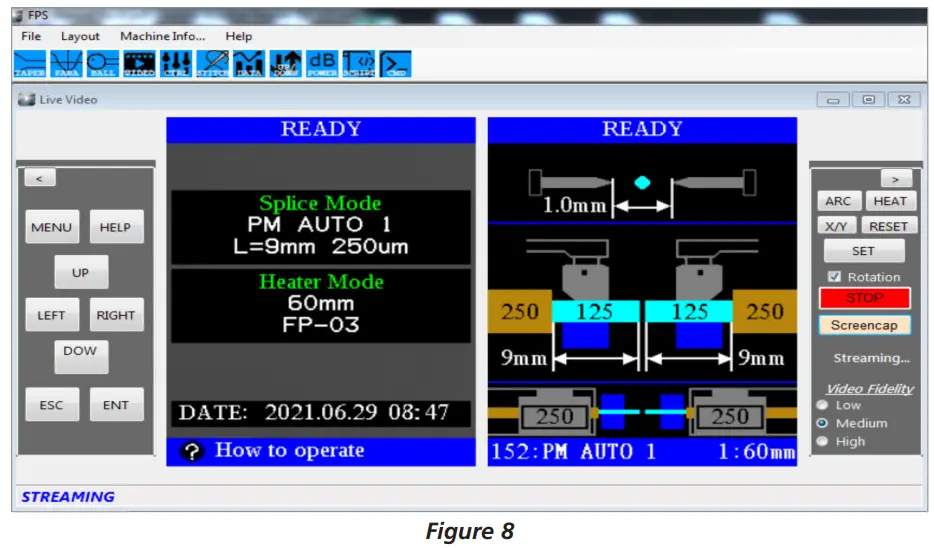Click the Heater Mode panel

coord(320,306)
